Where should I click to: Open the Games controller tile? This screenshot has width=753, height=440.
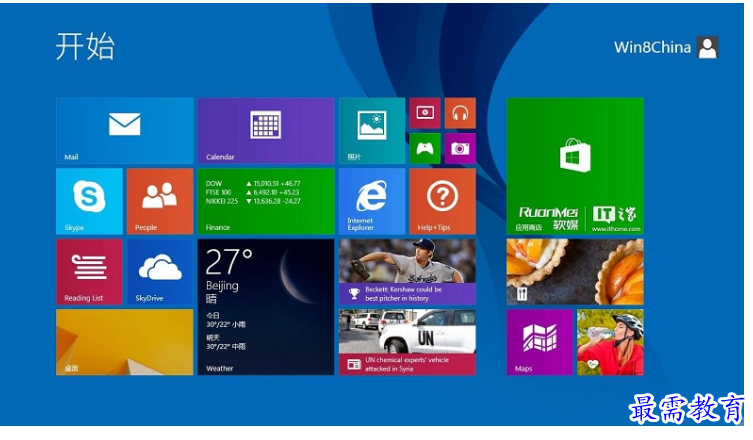coord(425,148)
